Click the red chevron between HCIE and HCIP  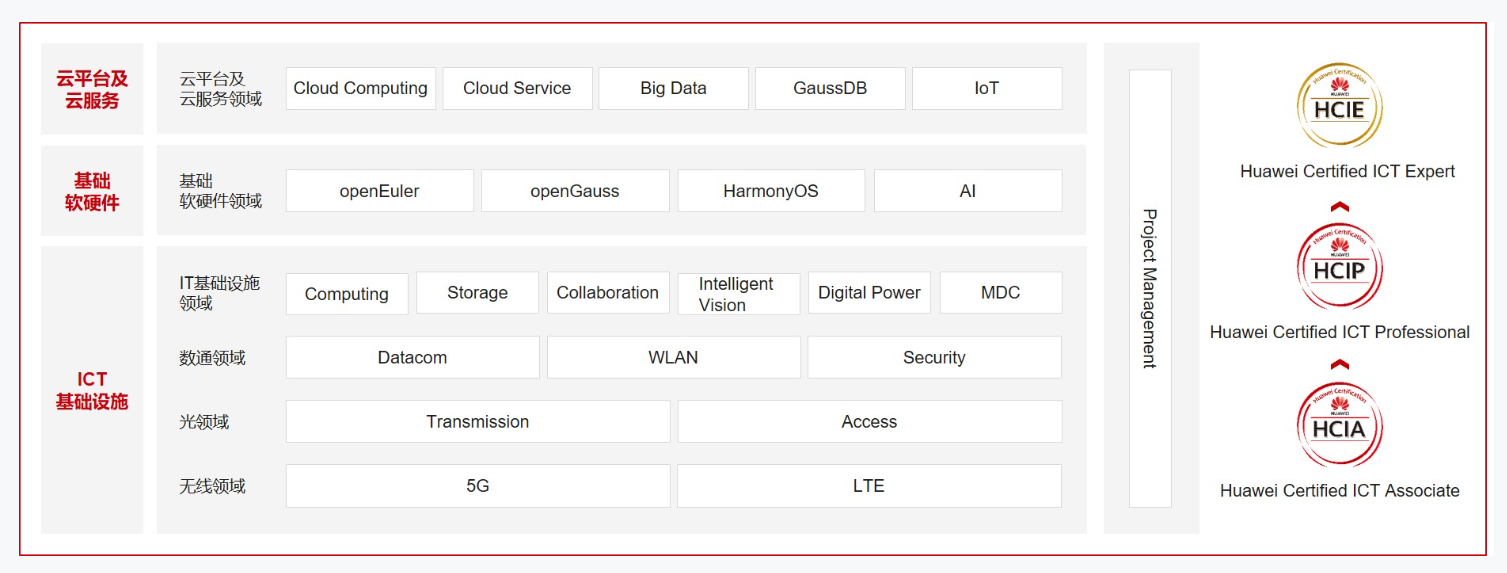(x=1340, y=206)
